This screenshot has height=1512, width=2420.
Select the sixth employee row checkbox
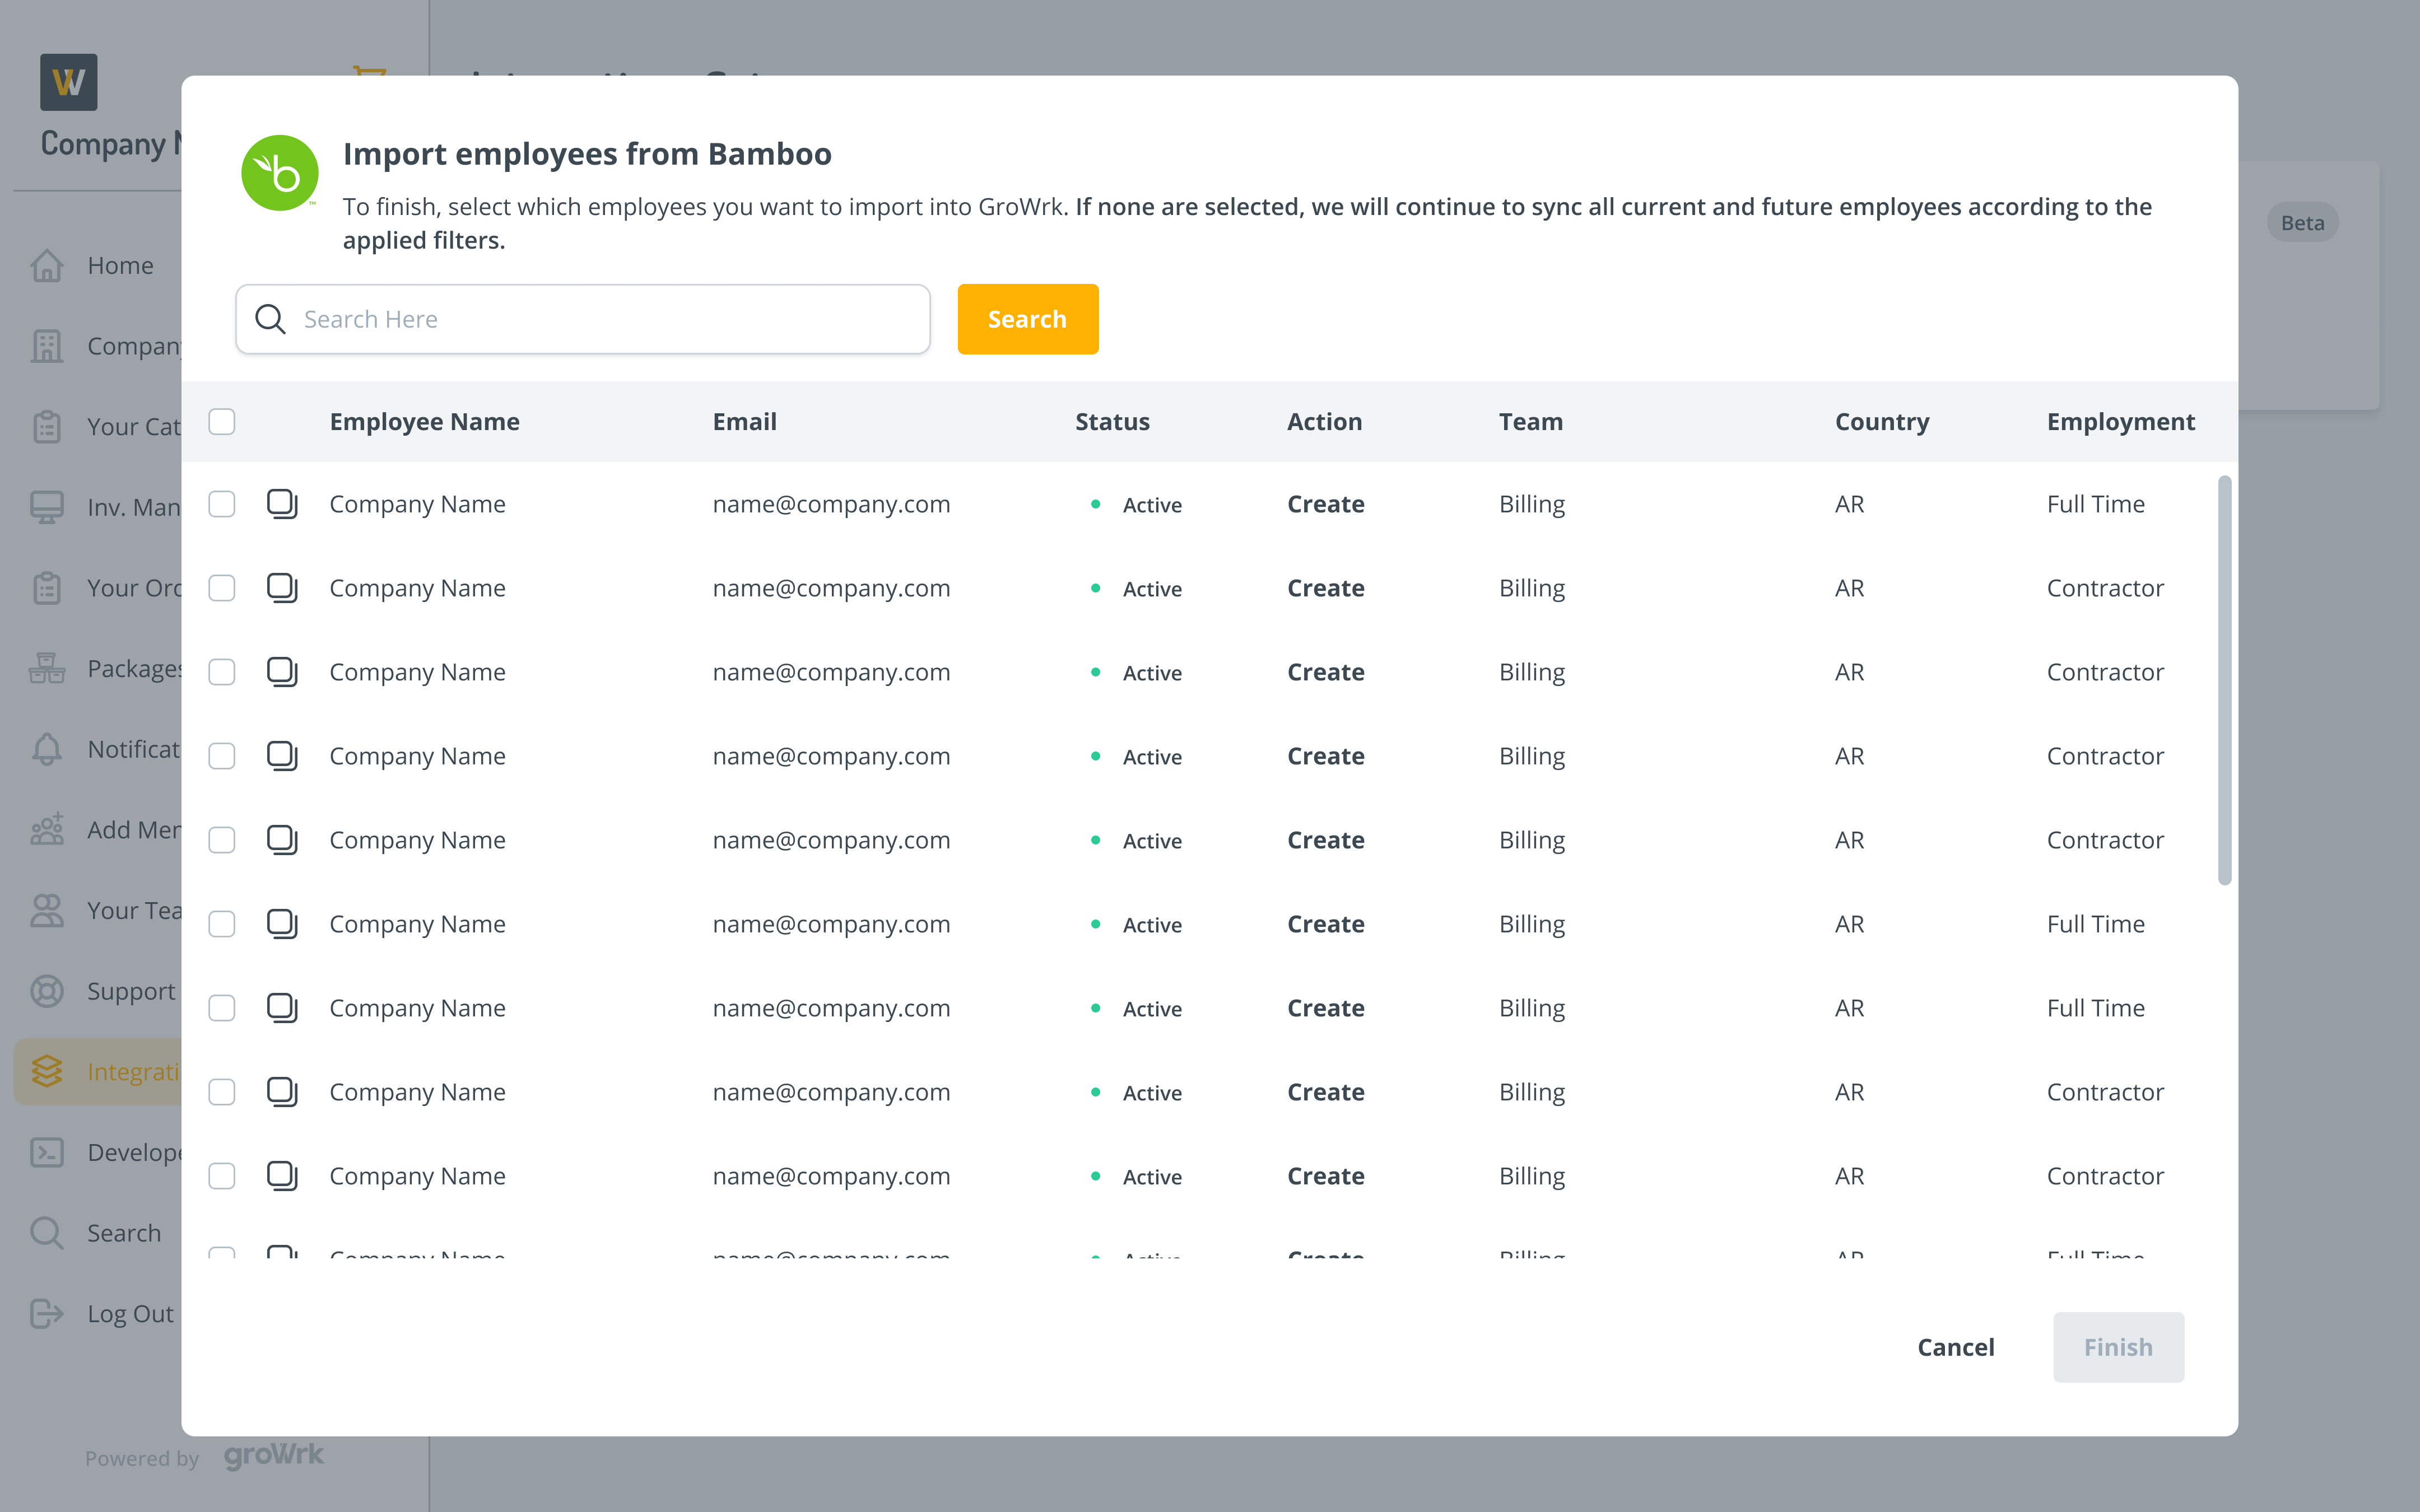pyautogui.click(x=222, y=924)
